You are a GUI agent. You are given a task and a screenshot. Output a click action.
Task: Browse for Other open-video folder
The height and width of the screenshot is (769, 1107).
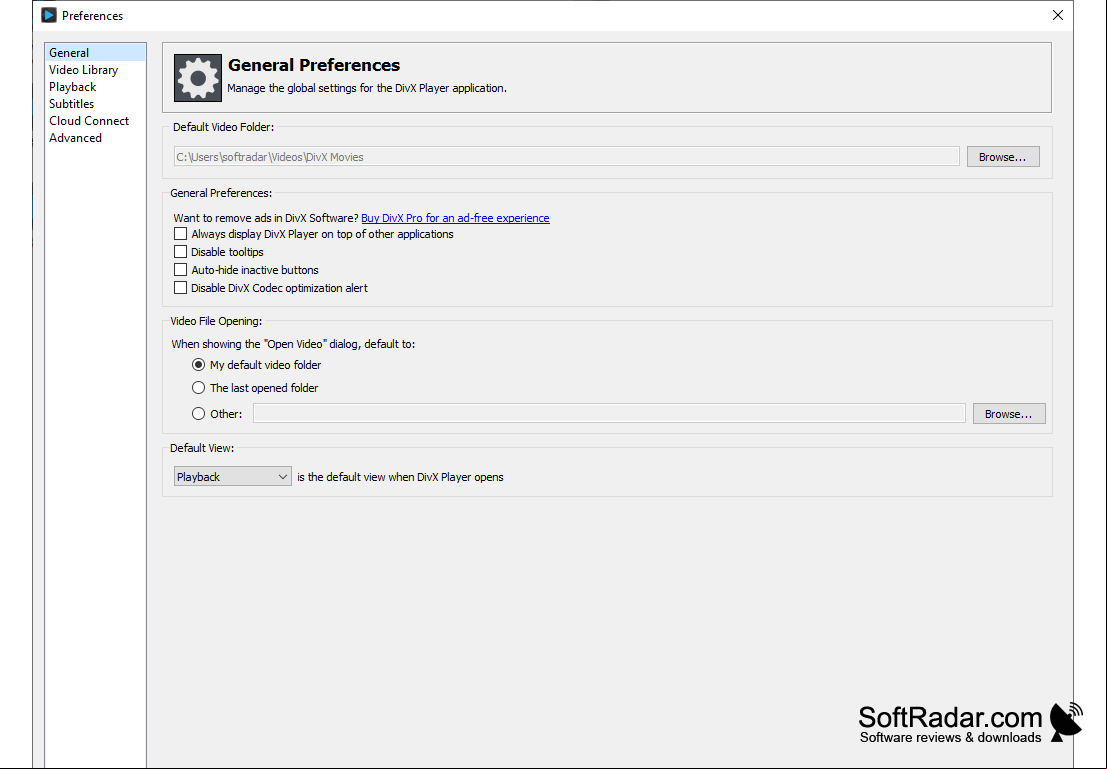1008,413
